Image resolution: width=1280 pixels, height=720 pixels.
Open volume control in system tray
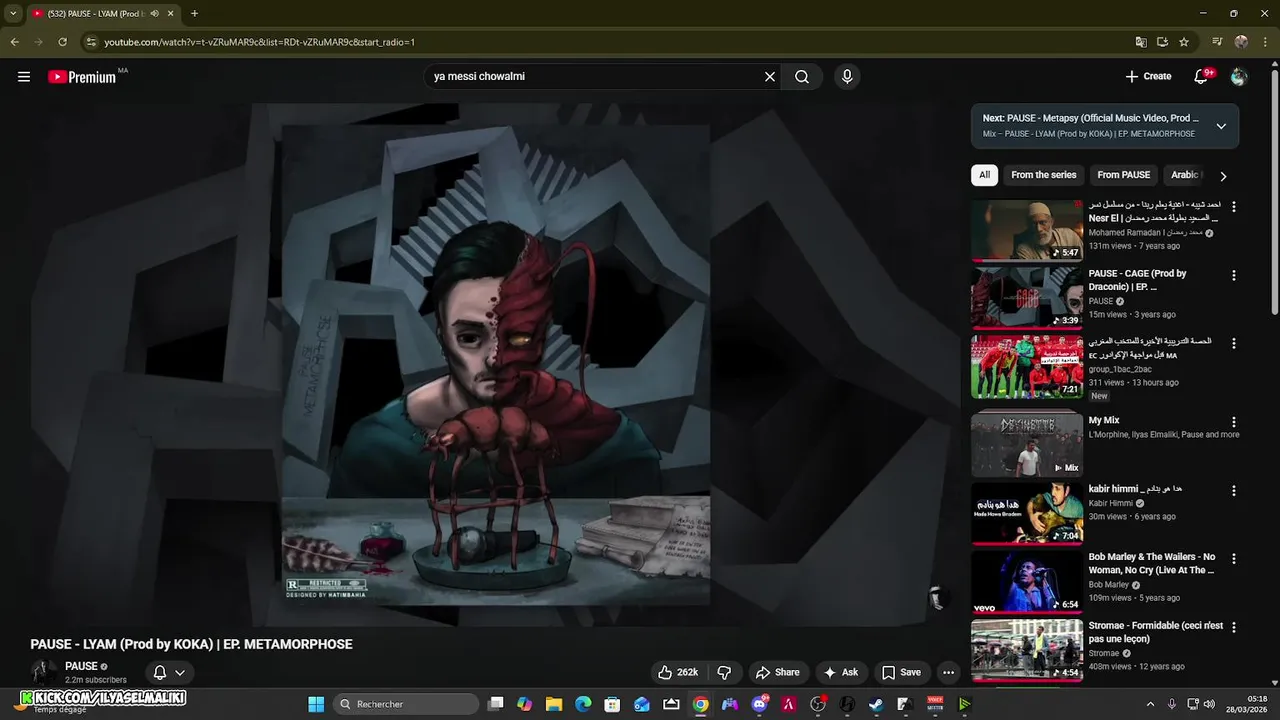click(x=1210, y=704)
